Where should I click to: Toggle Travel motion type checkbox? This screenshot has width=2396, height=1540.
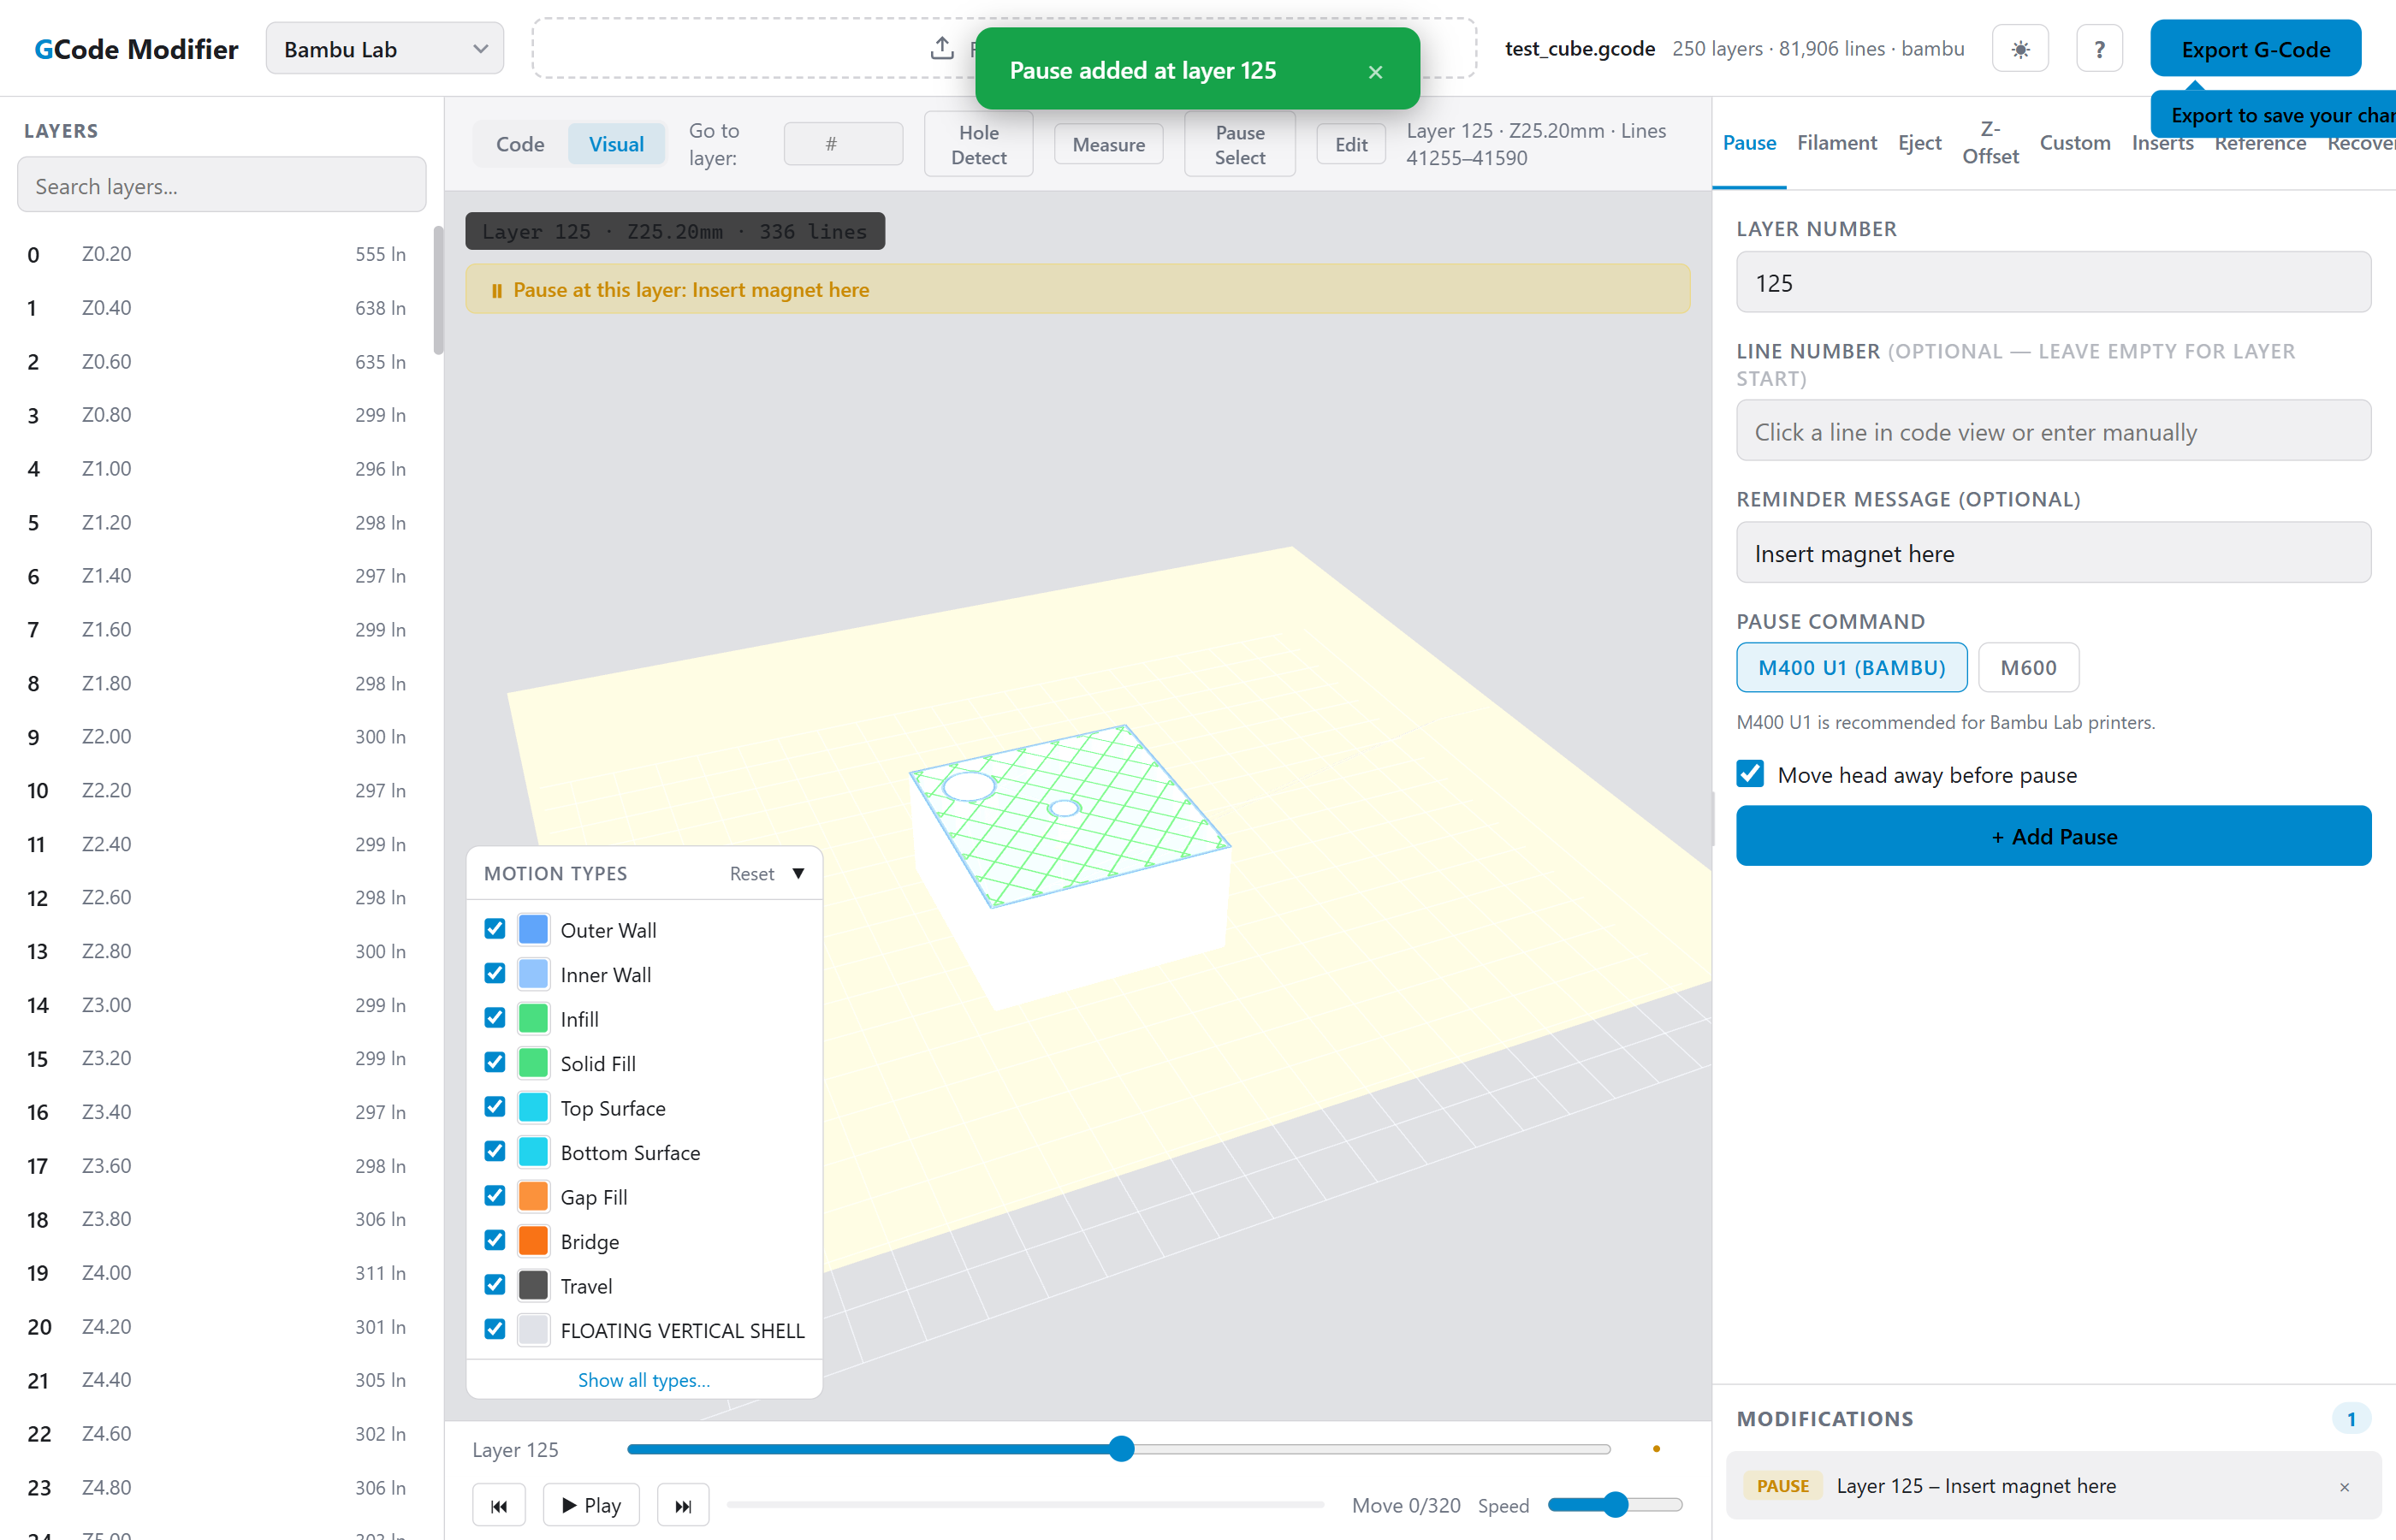(495, 1285)
